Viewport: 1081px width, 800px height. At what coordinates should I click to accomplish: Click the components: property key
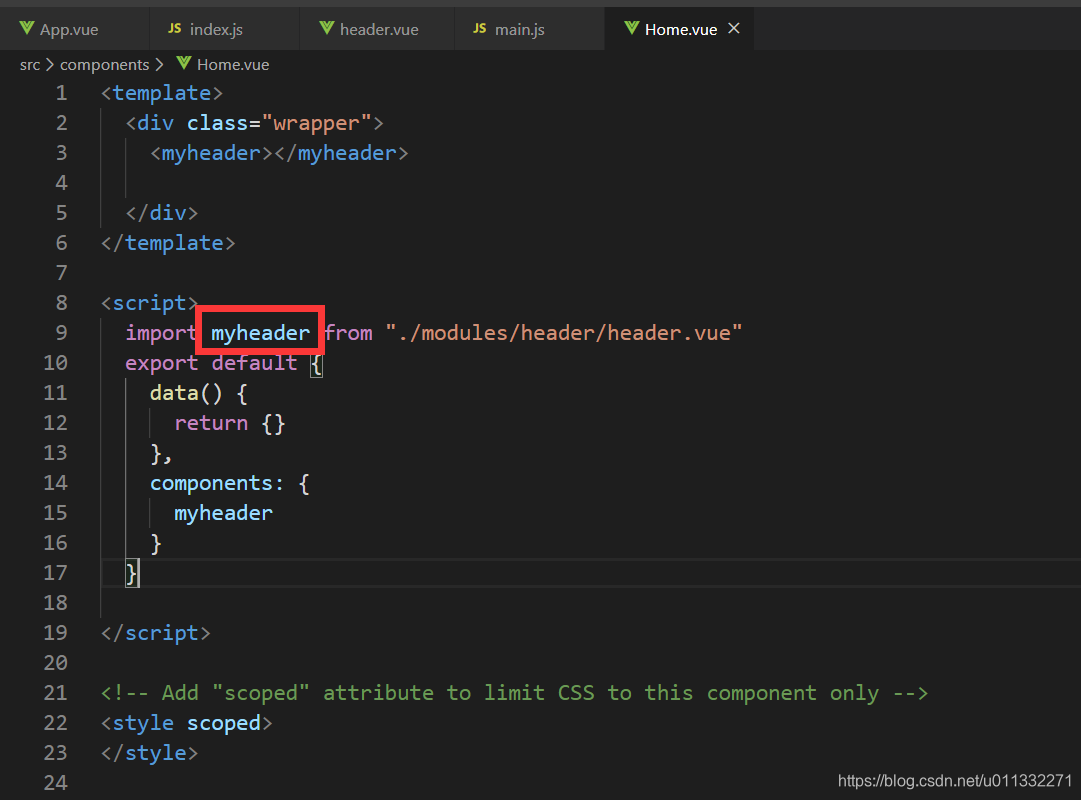point(216,484)
